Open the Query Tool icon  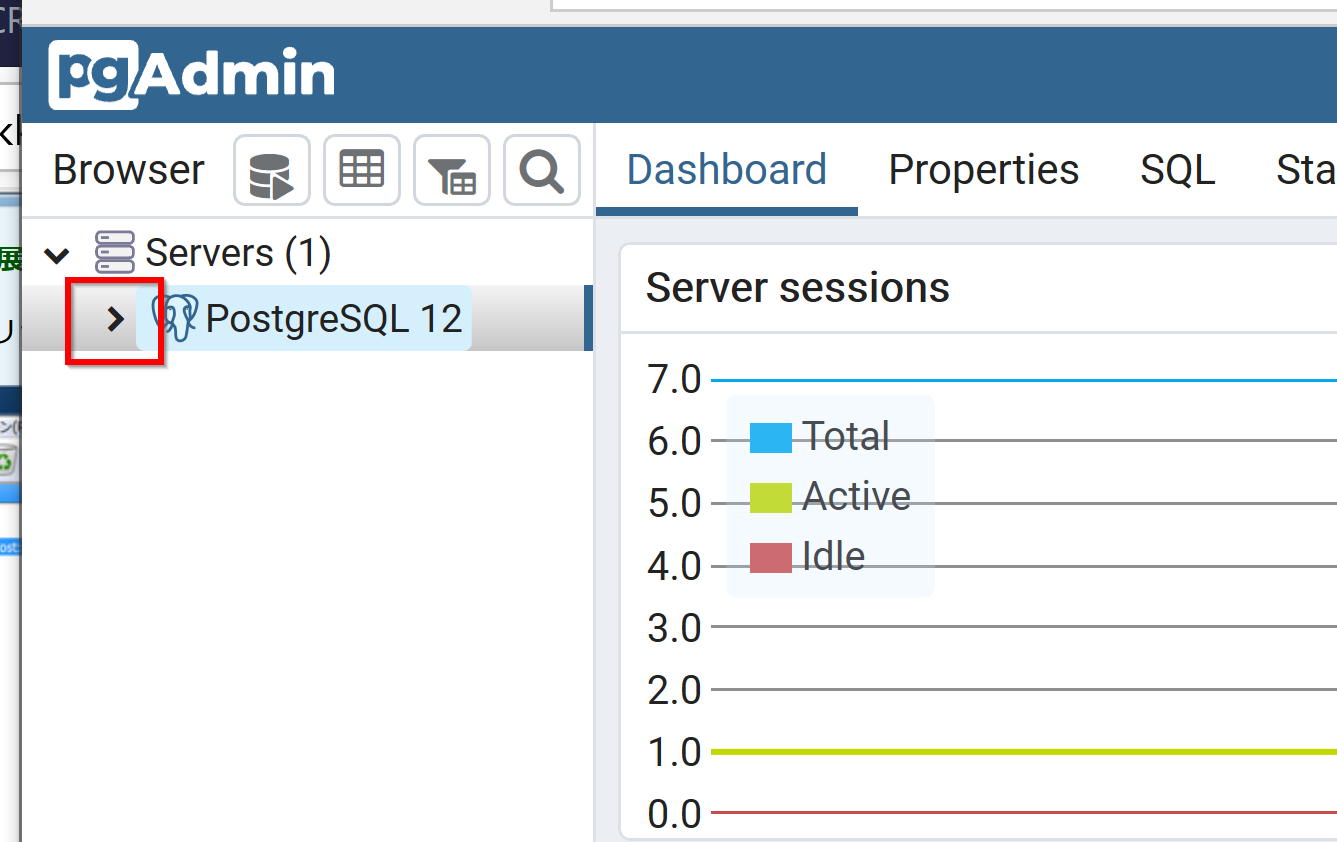271,171
